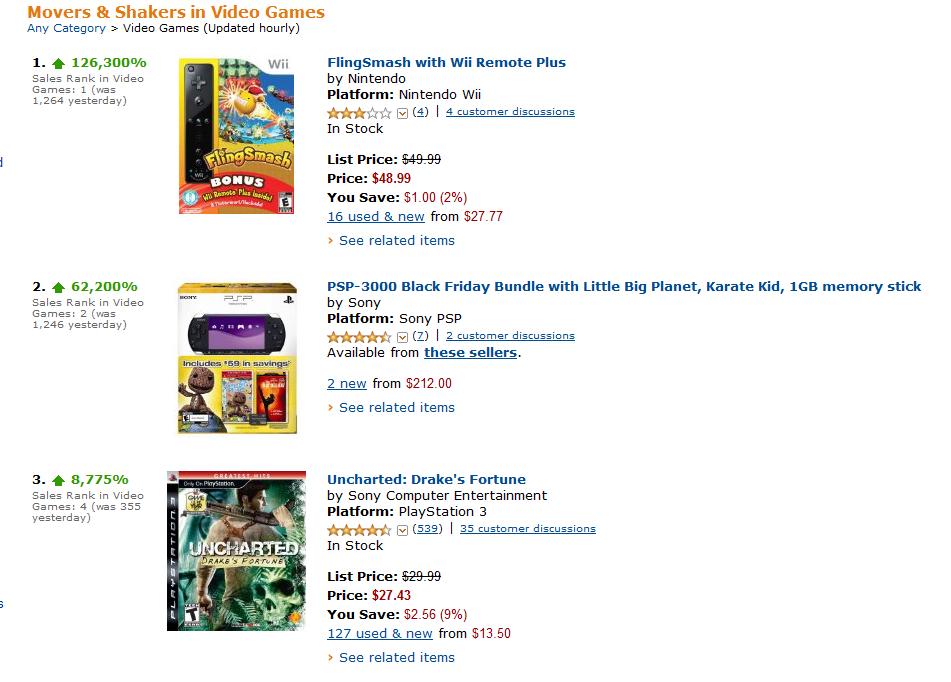Click FlingSmash star rating icons
The height and width of the screenshot is (682, 951).
pyautogui.click(x=359, y=112)
